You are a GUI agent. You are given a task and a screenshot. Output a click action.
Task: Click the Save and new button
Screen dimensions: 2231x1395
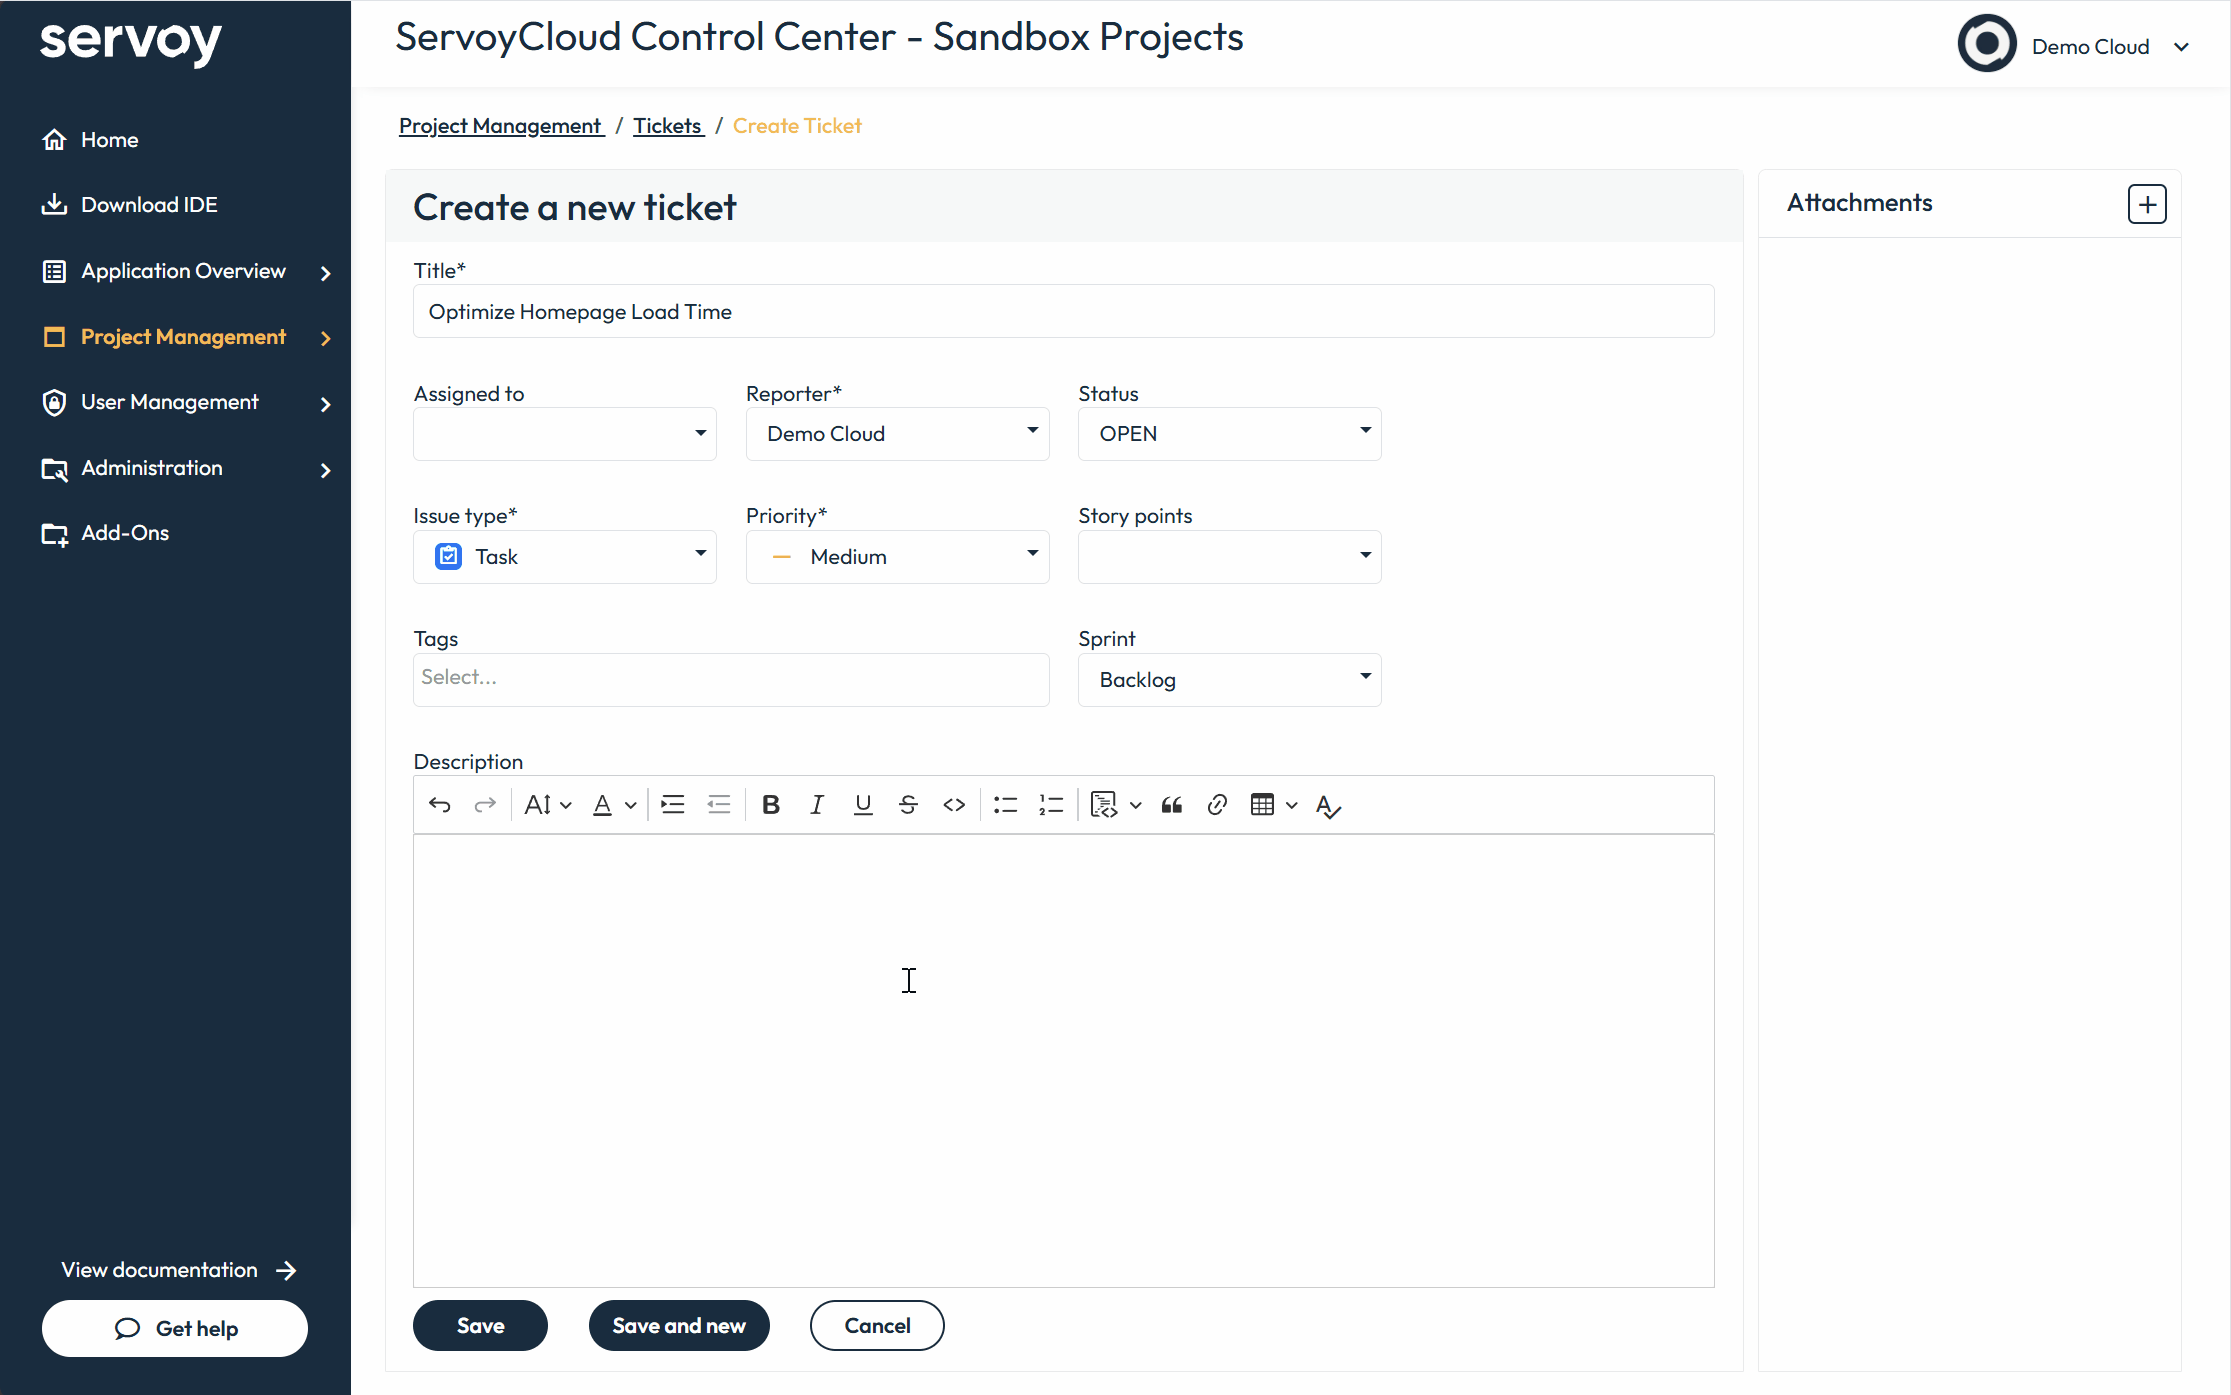[679, 1326]
